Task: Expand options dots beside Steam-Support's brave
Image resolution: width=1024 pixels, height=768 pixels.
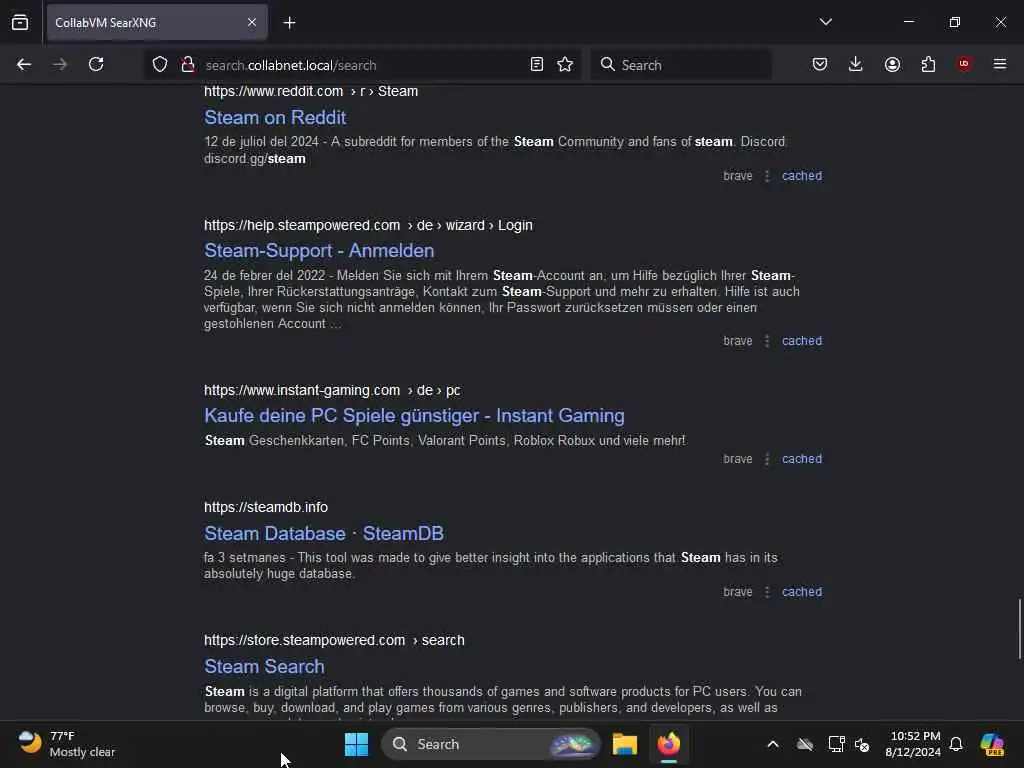Action: (767, 342)
